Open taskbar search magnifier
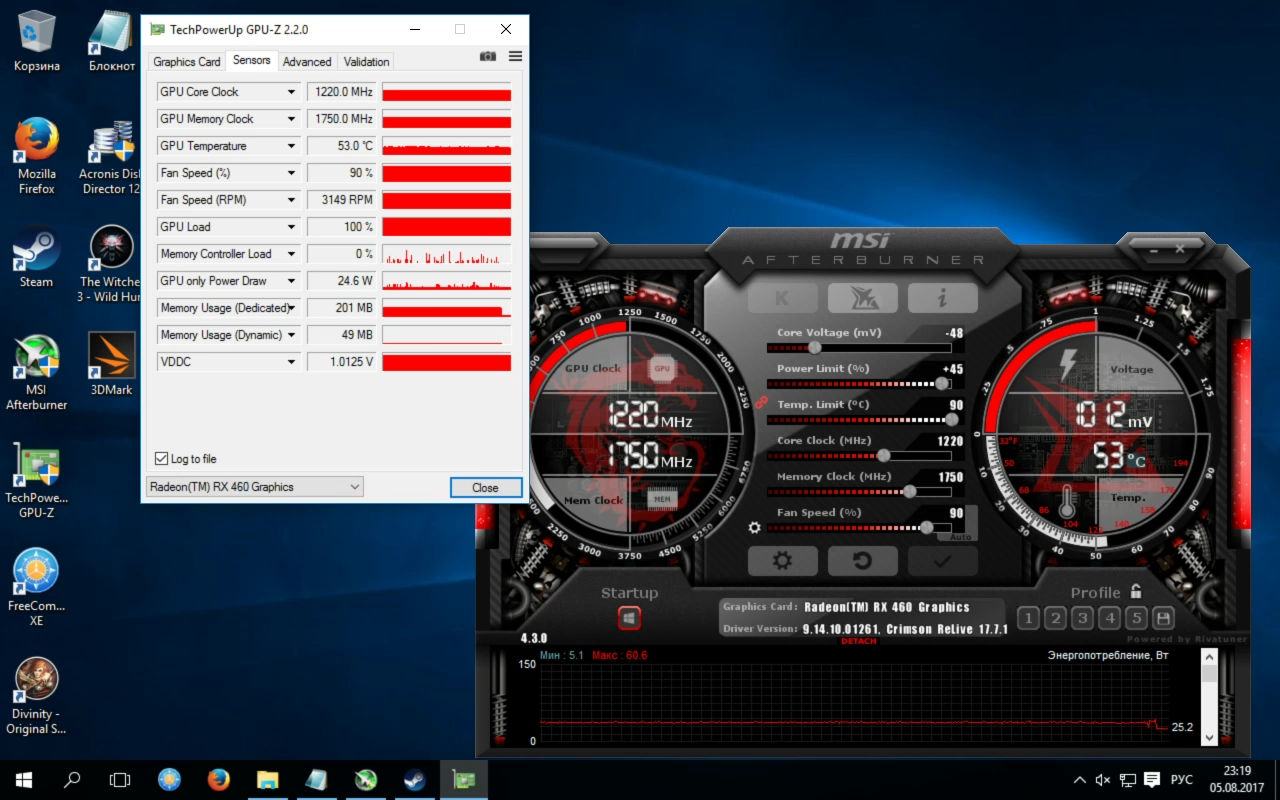The height and width of the screenshot is (800, 1280). point(72,779)
